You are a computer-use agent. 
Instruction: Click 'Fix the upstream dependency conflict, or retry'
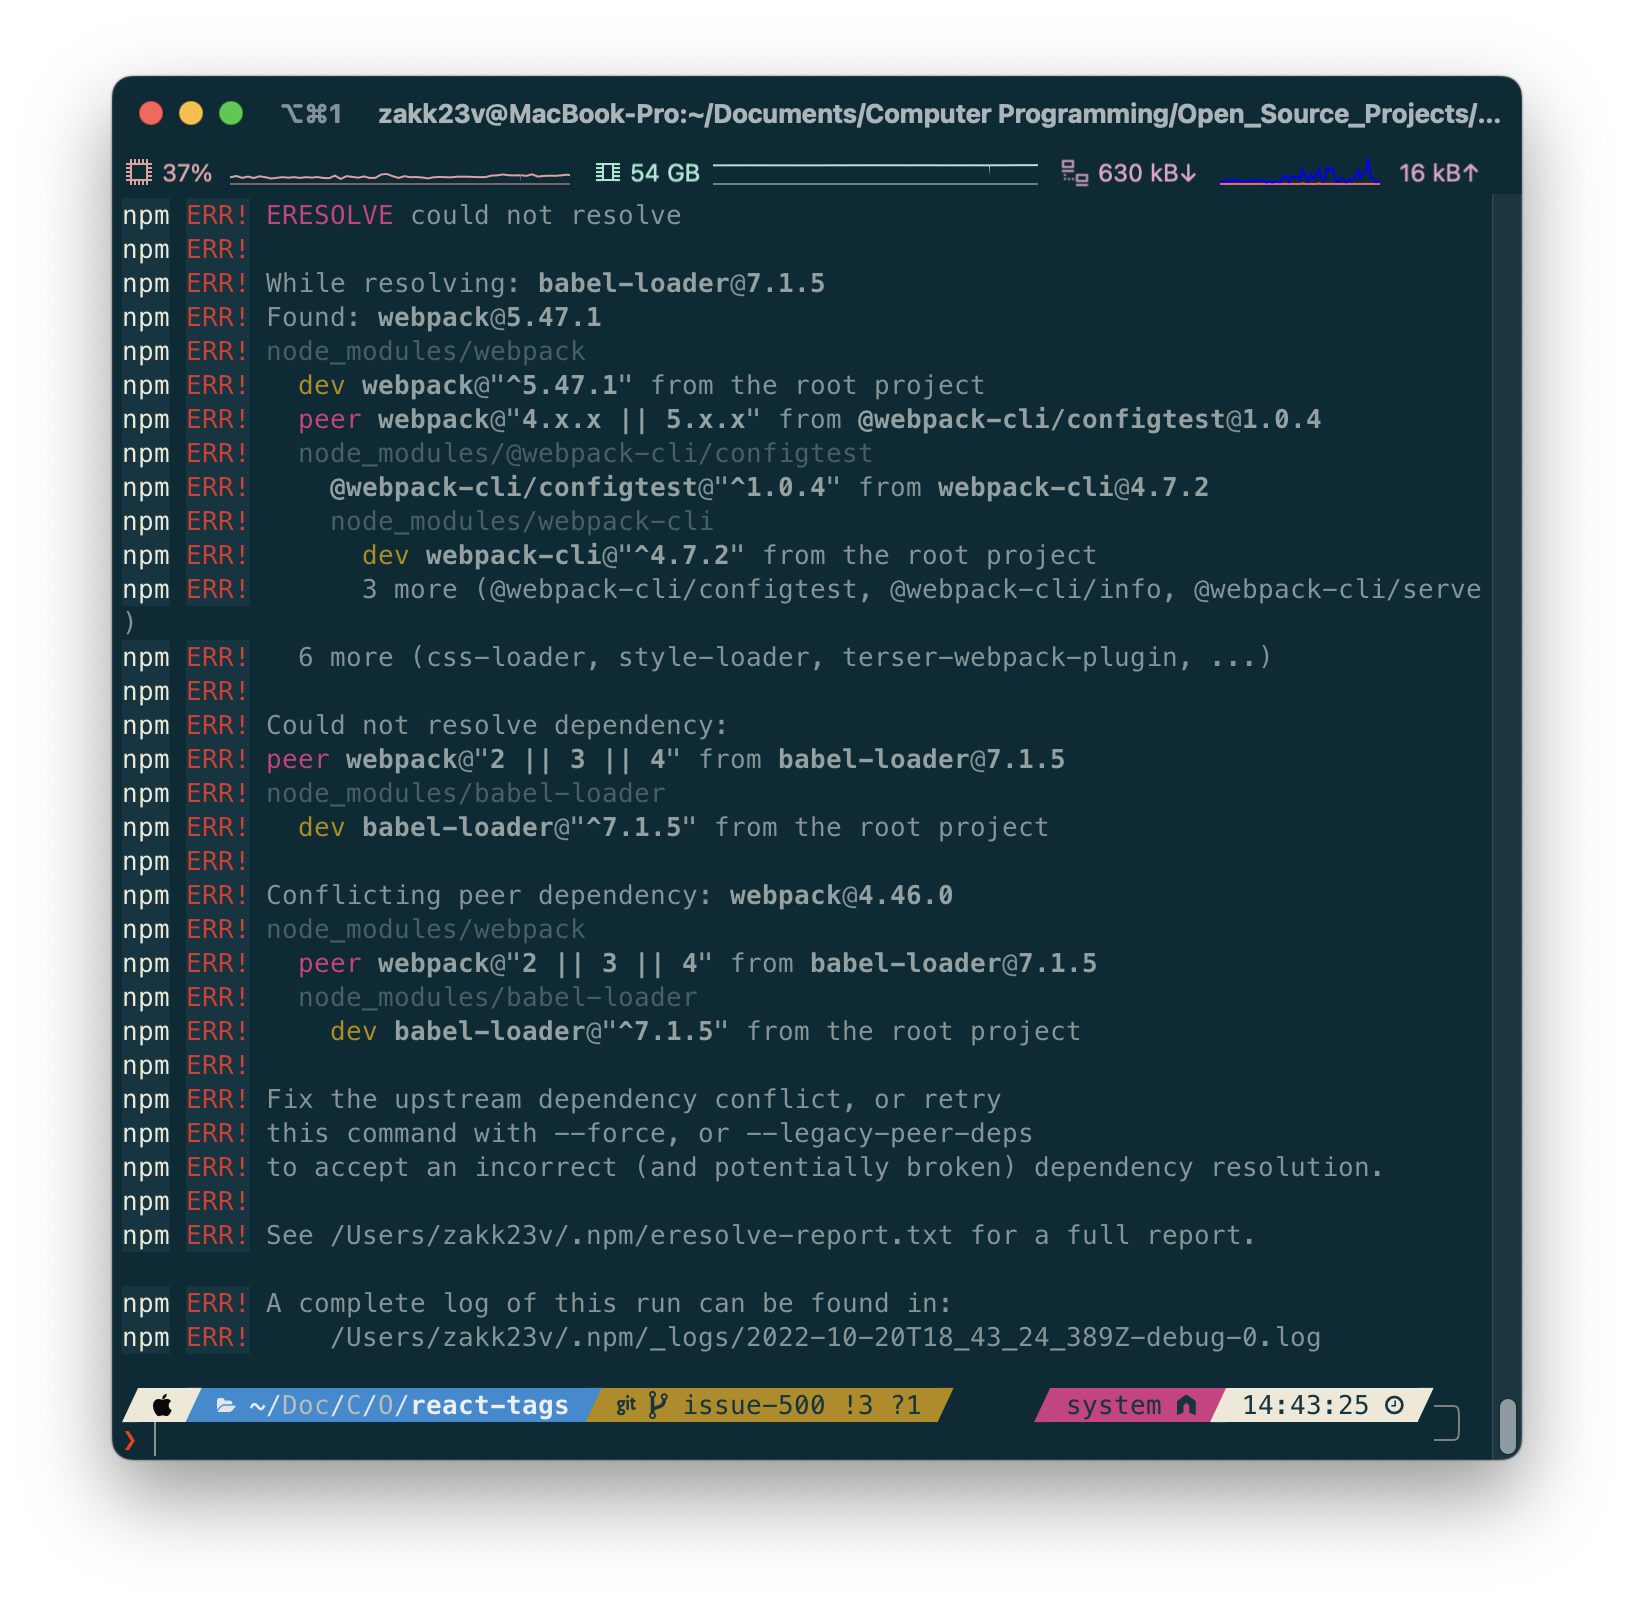pyautogui.click(x=633, y=1099)
